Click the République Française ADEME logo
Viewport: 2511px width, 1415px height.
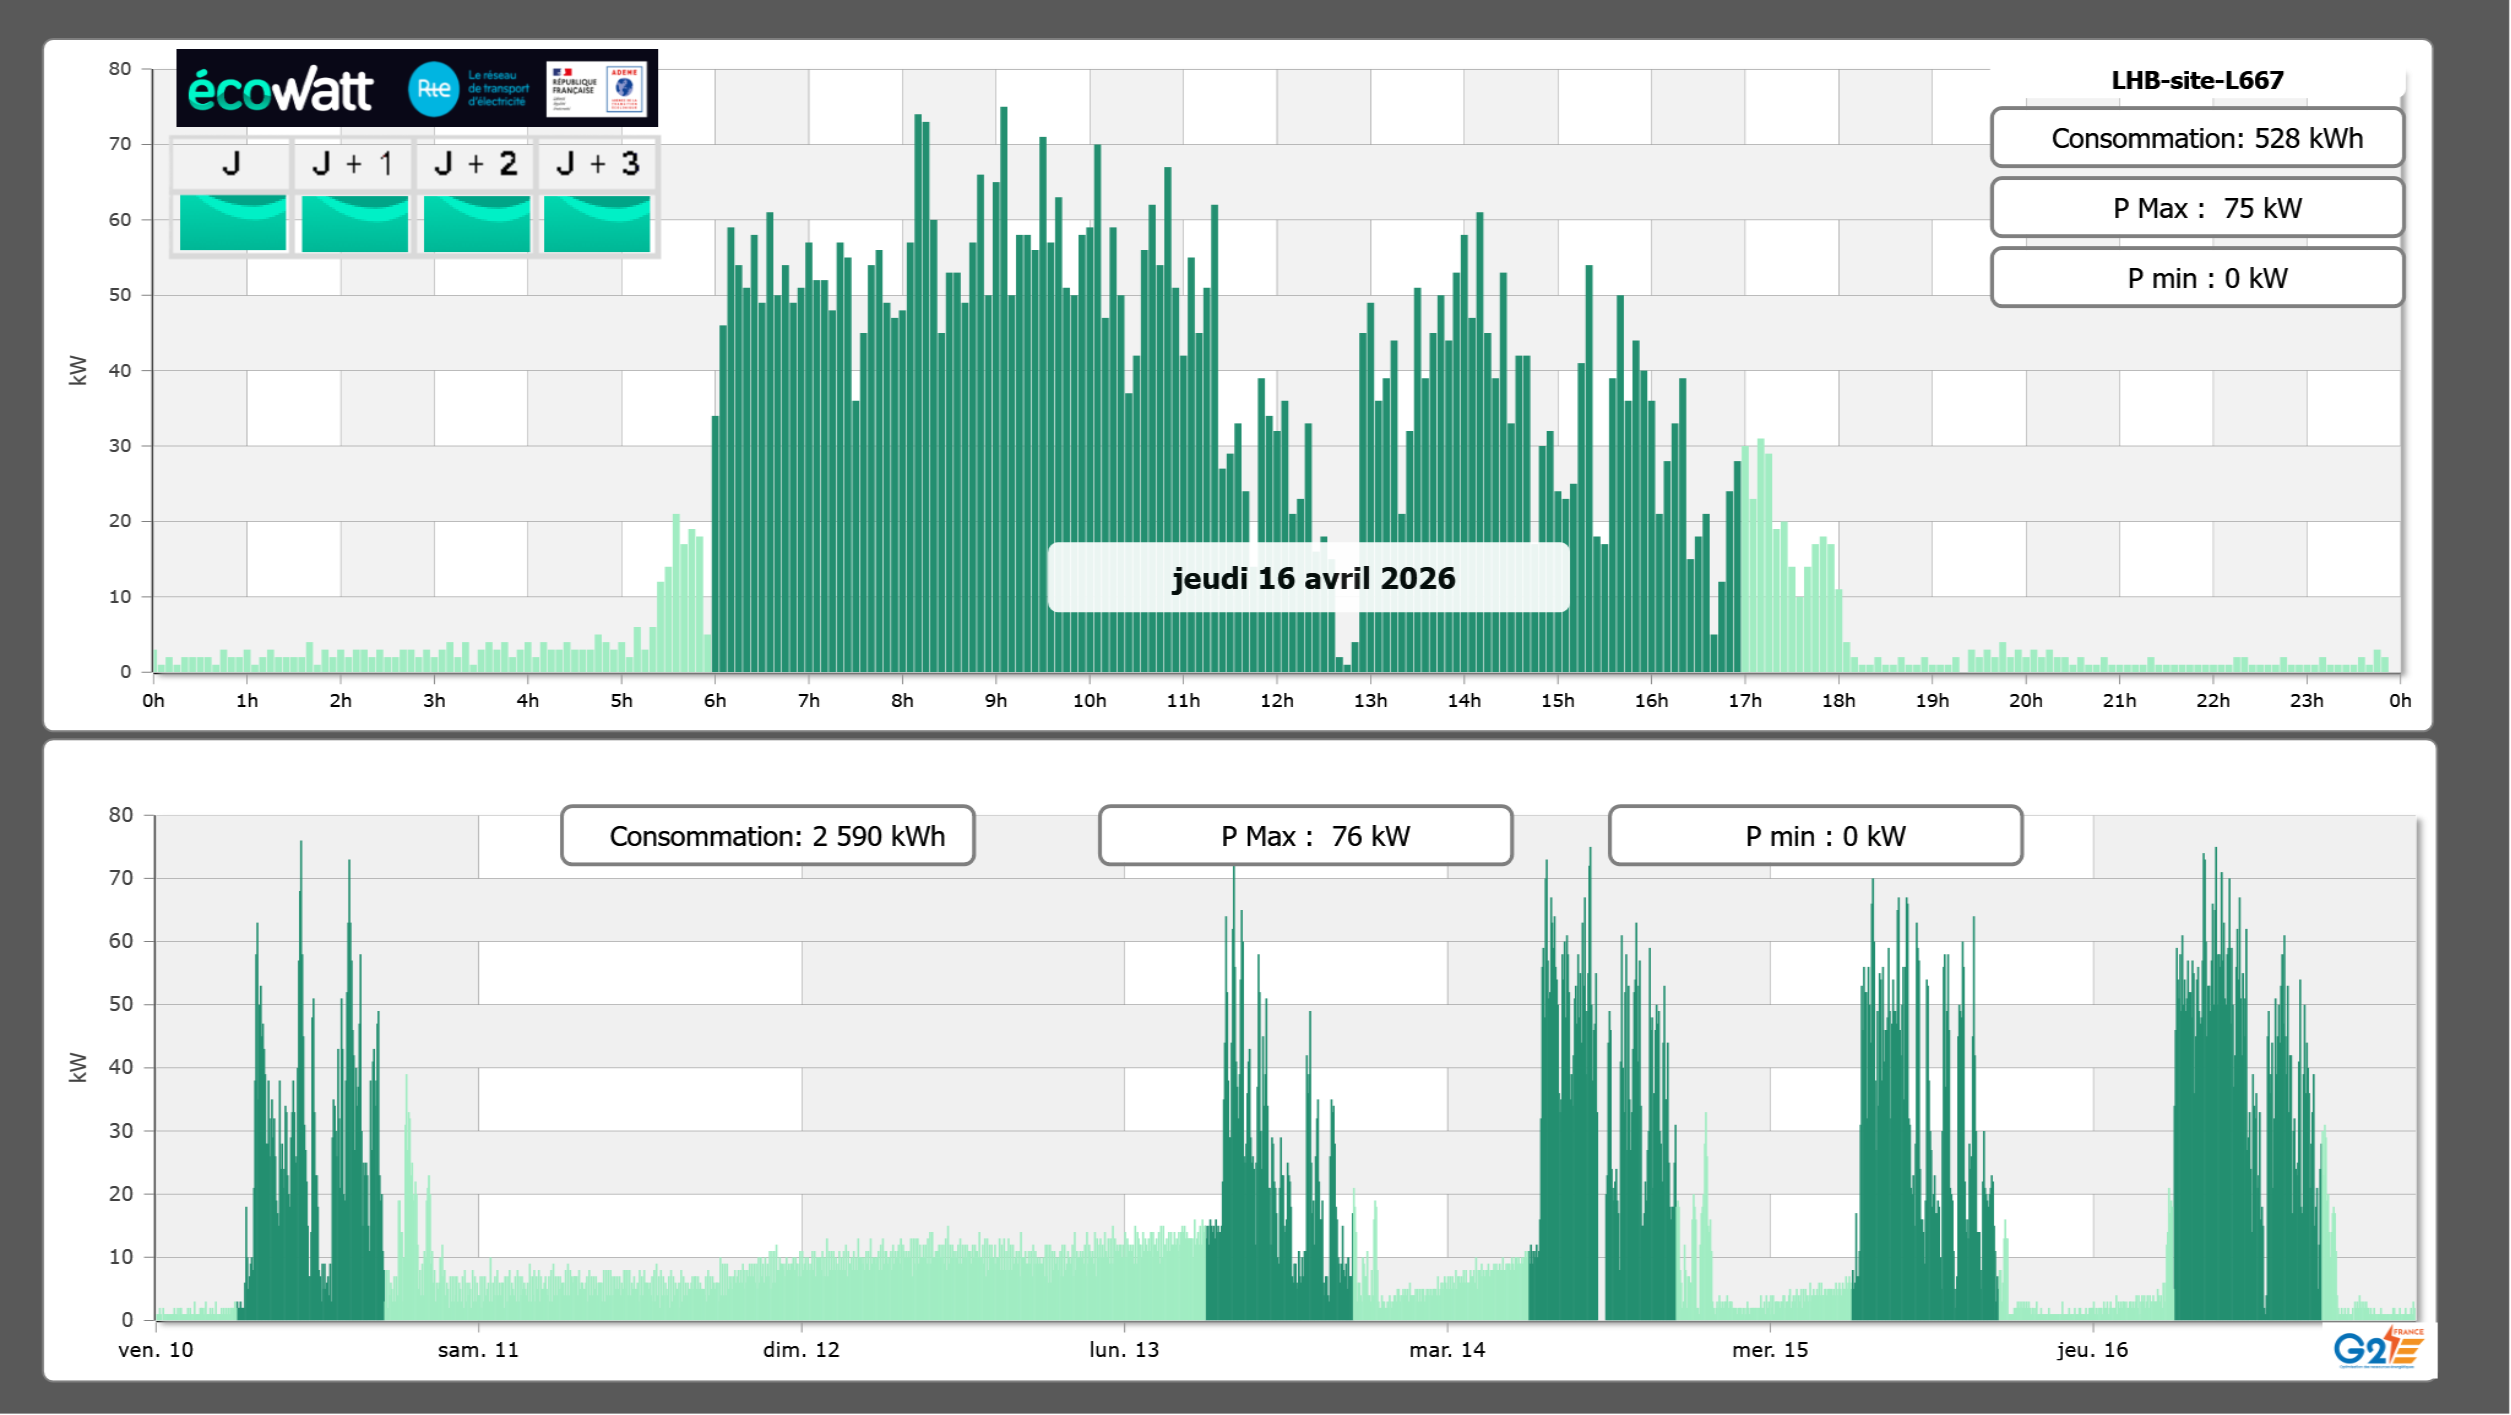(596, 89)
